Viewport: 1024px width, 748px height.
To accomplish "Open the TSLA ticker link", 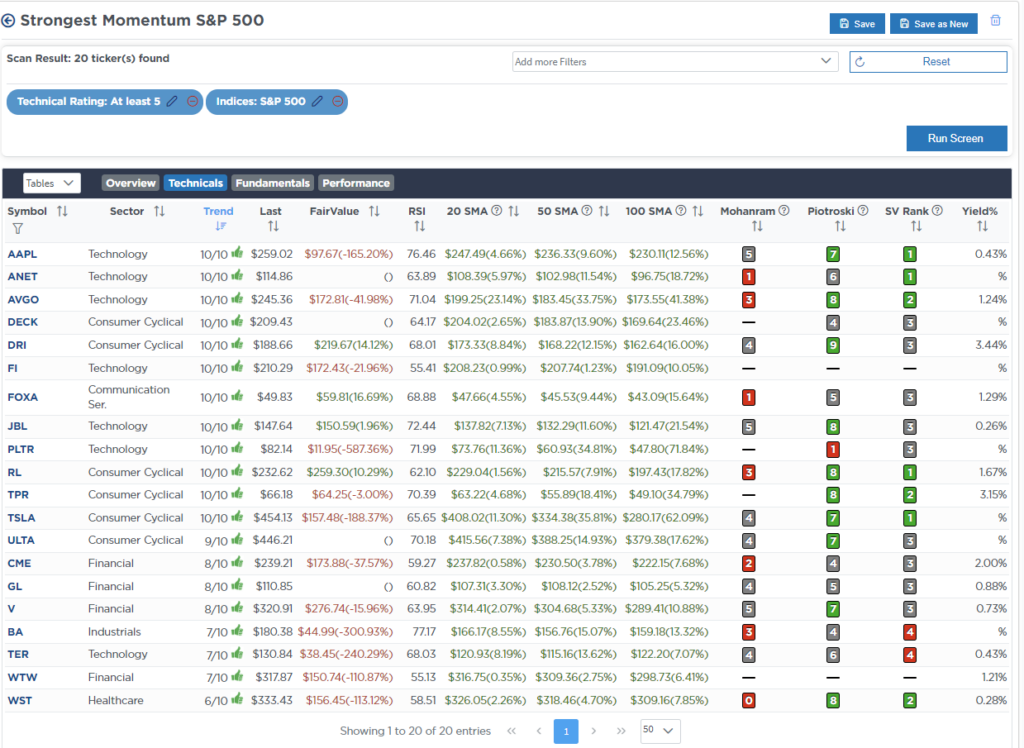I will pos(22,518).
